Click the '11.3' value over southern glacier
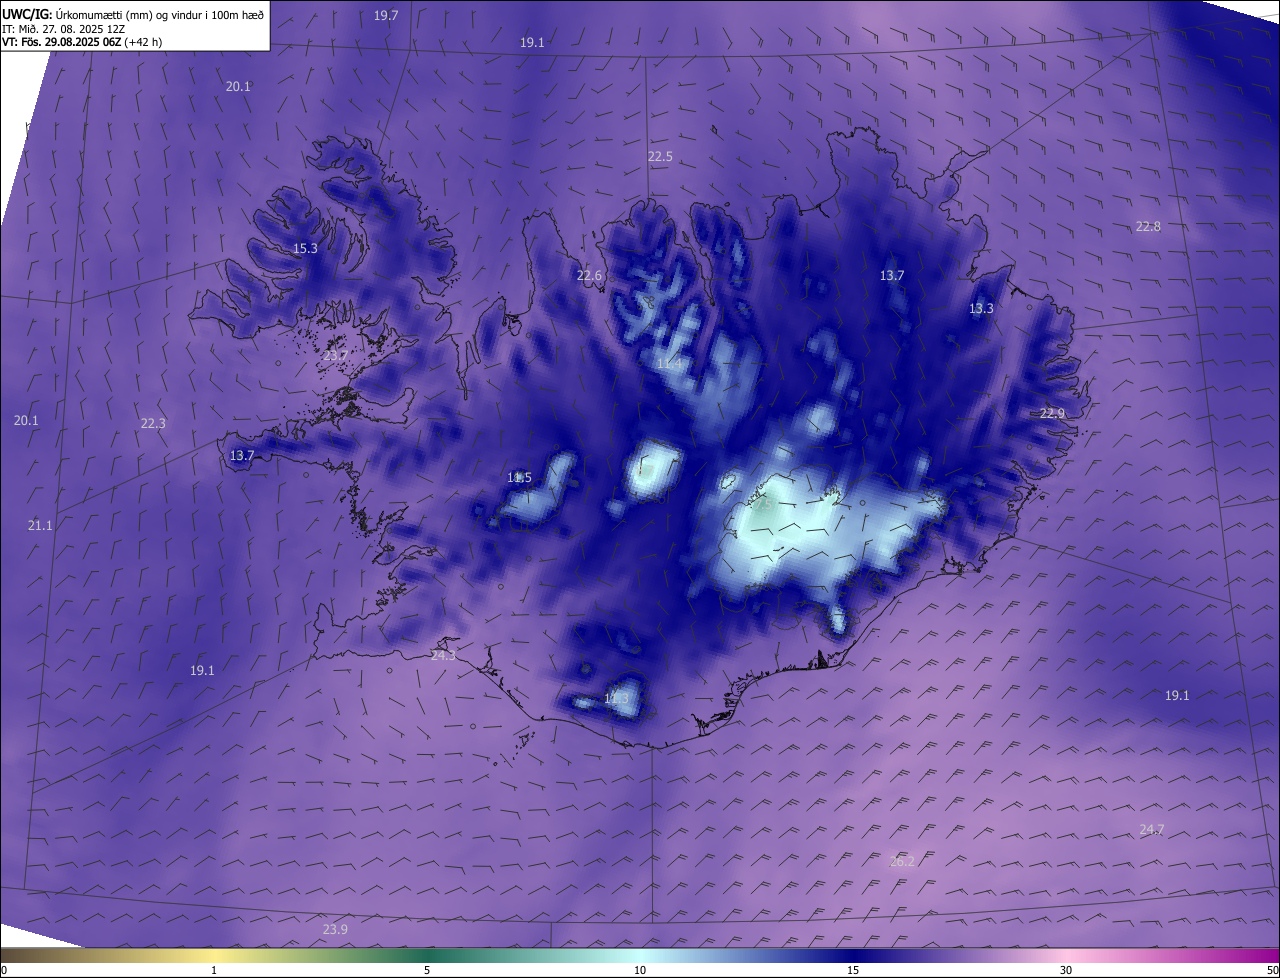Image resolution: width=1280 pixels, height=978 pixels. point(617,698)
